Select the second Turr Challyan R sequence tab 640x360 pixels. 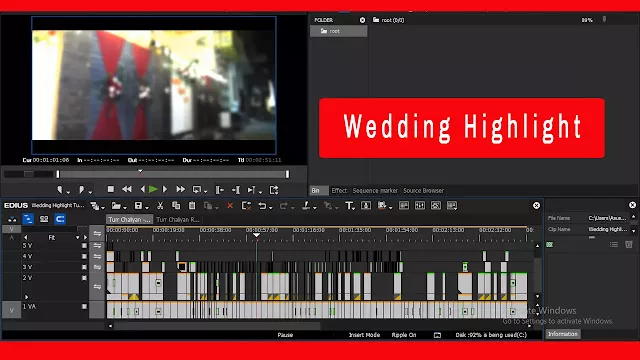coord(178,220)
